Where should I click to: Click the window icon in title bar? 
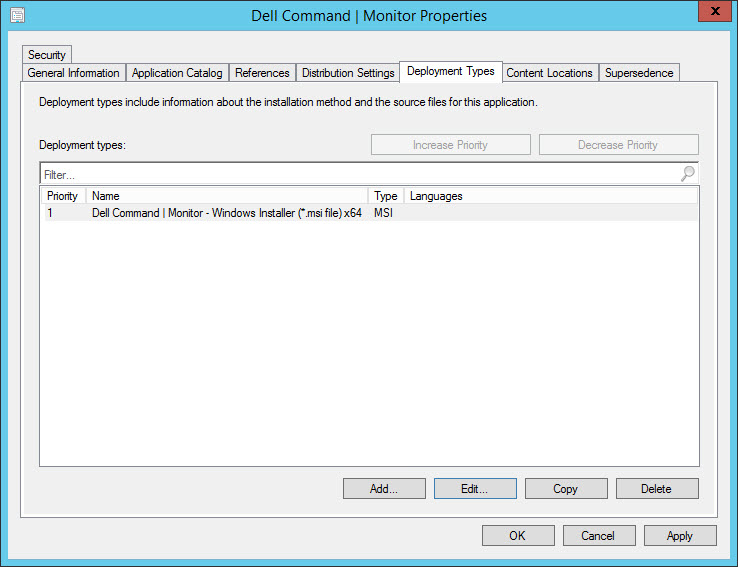pyautogui.click(x=17, y=15)
